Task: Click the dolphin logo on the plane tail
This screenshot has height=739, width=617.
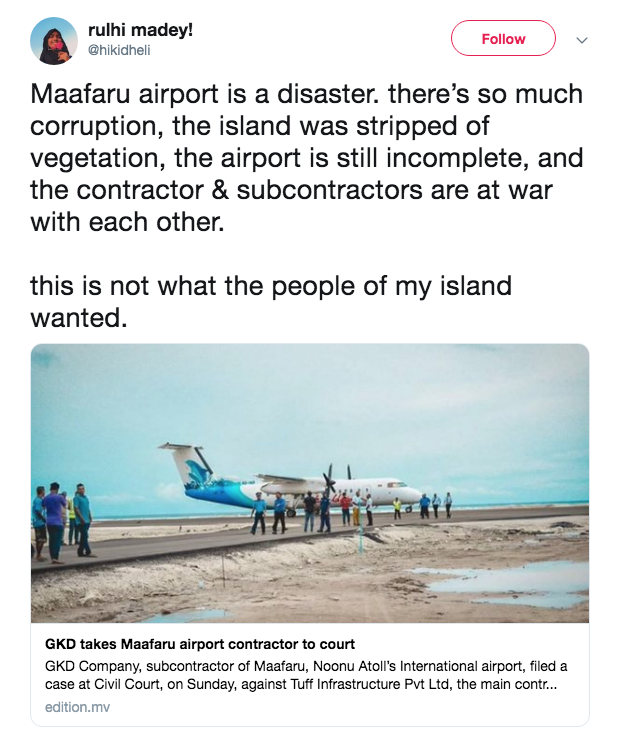Action: click(x=200, y=469)
